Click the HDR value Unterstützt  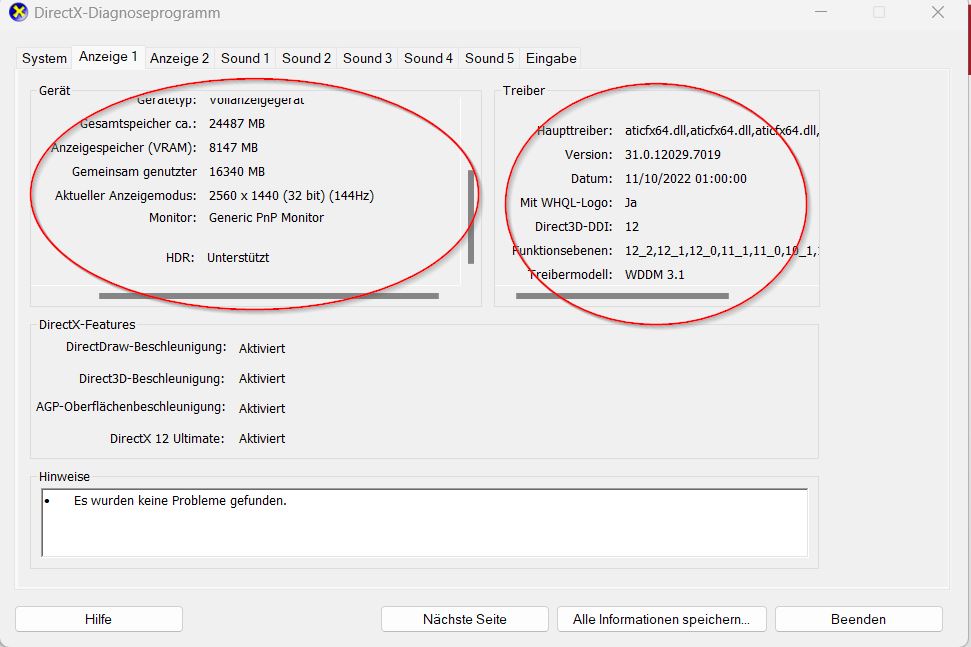click(238, 258)
